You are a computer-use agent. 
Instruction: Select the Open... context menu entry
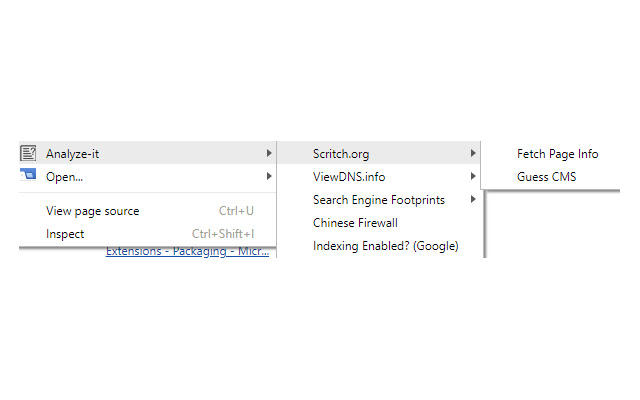[x=148, y=176]
